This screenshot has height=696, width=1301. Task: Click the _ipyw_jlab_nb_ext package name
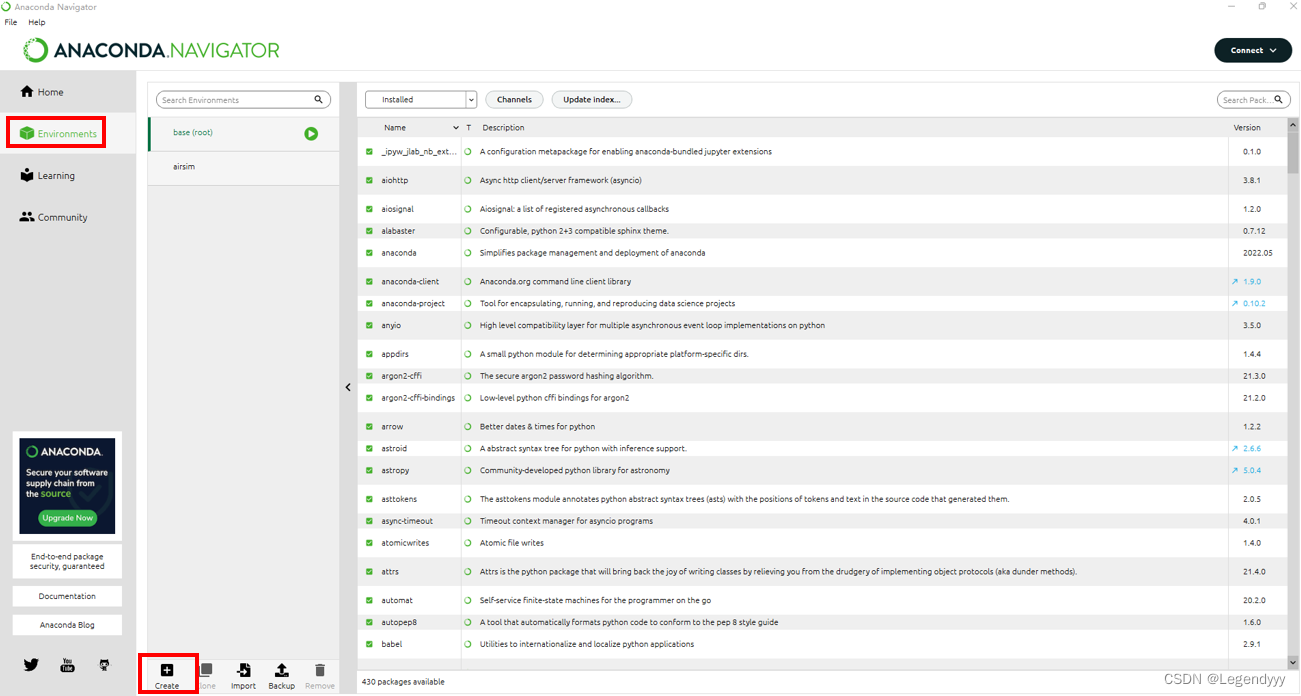pos(419,152)
